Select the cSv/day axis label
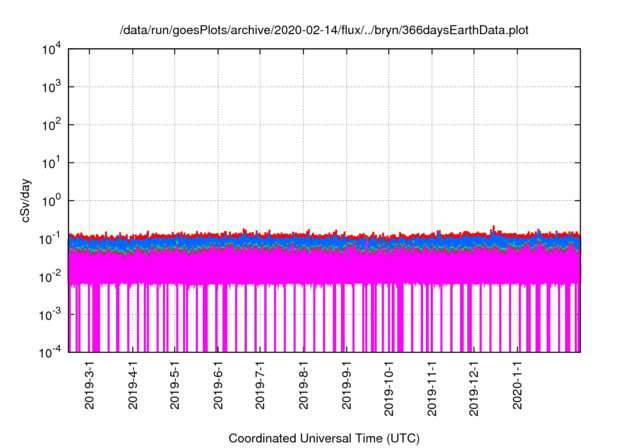 [x=26, y=200]
